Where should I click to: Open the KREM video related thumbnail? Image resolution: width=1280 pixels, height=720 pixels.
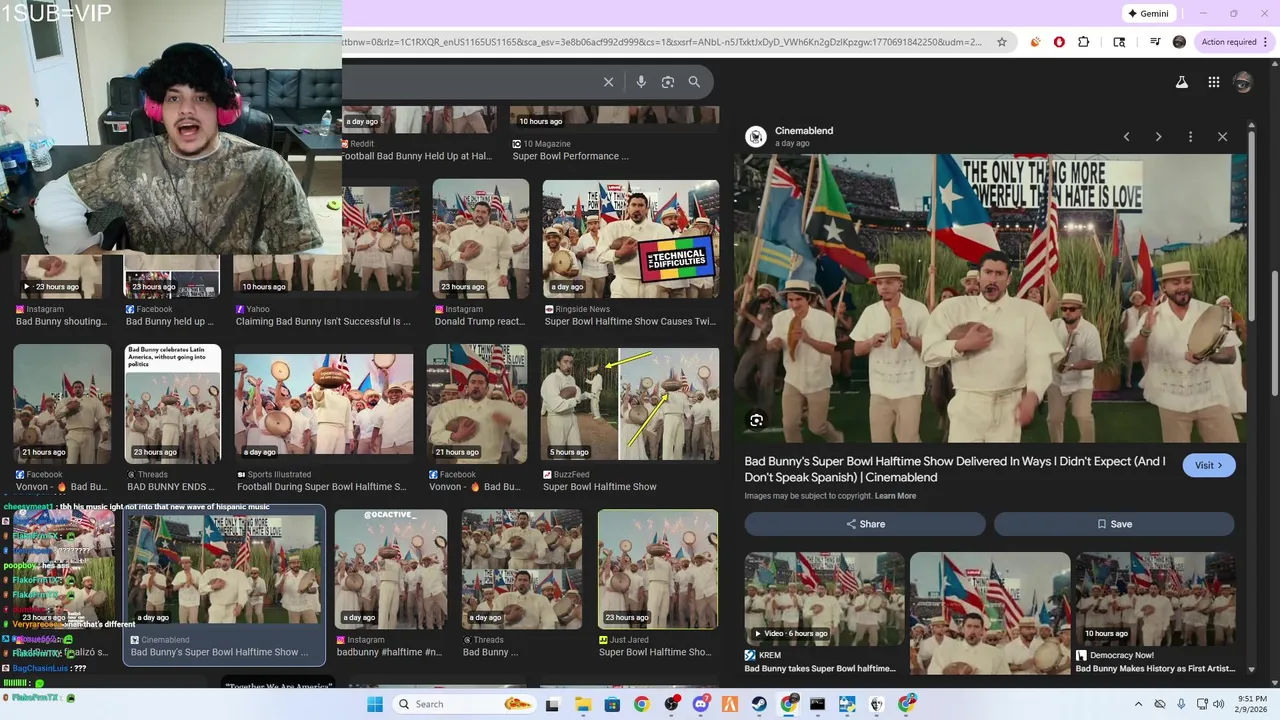pyautogui.click(x=824, y=598)
